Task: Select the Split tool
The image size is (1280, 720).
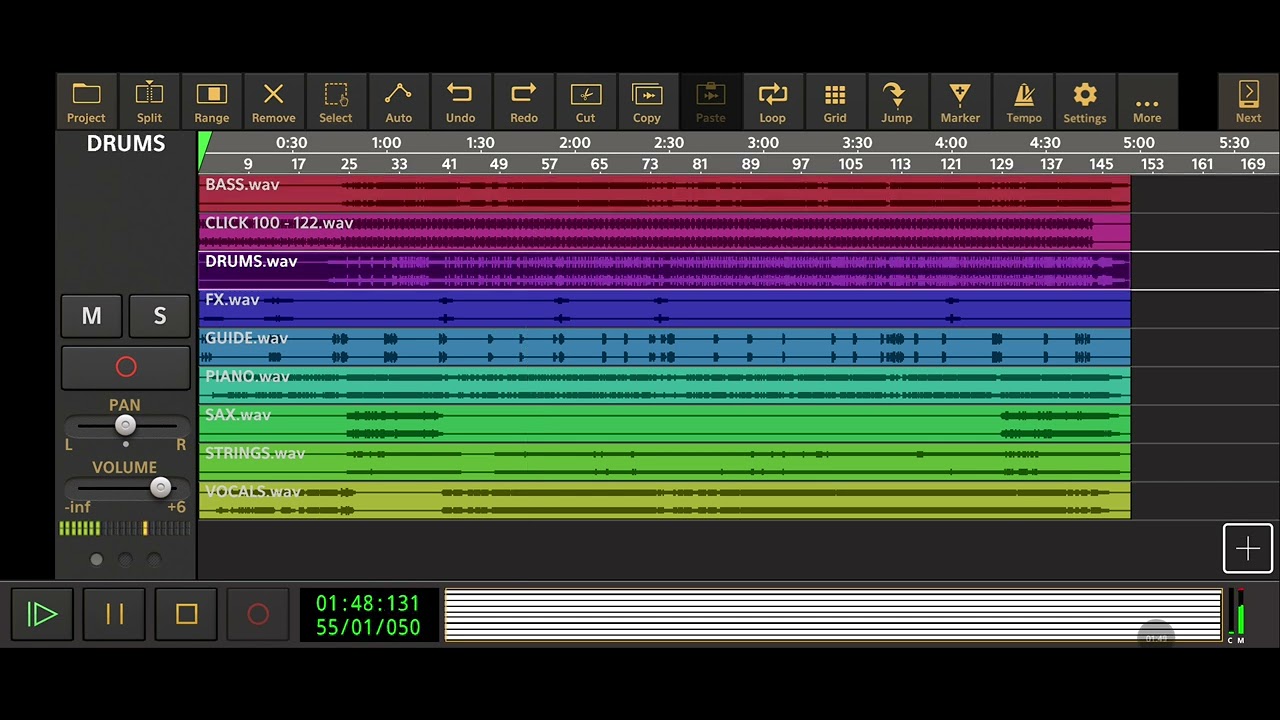Action: point(149,102)
